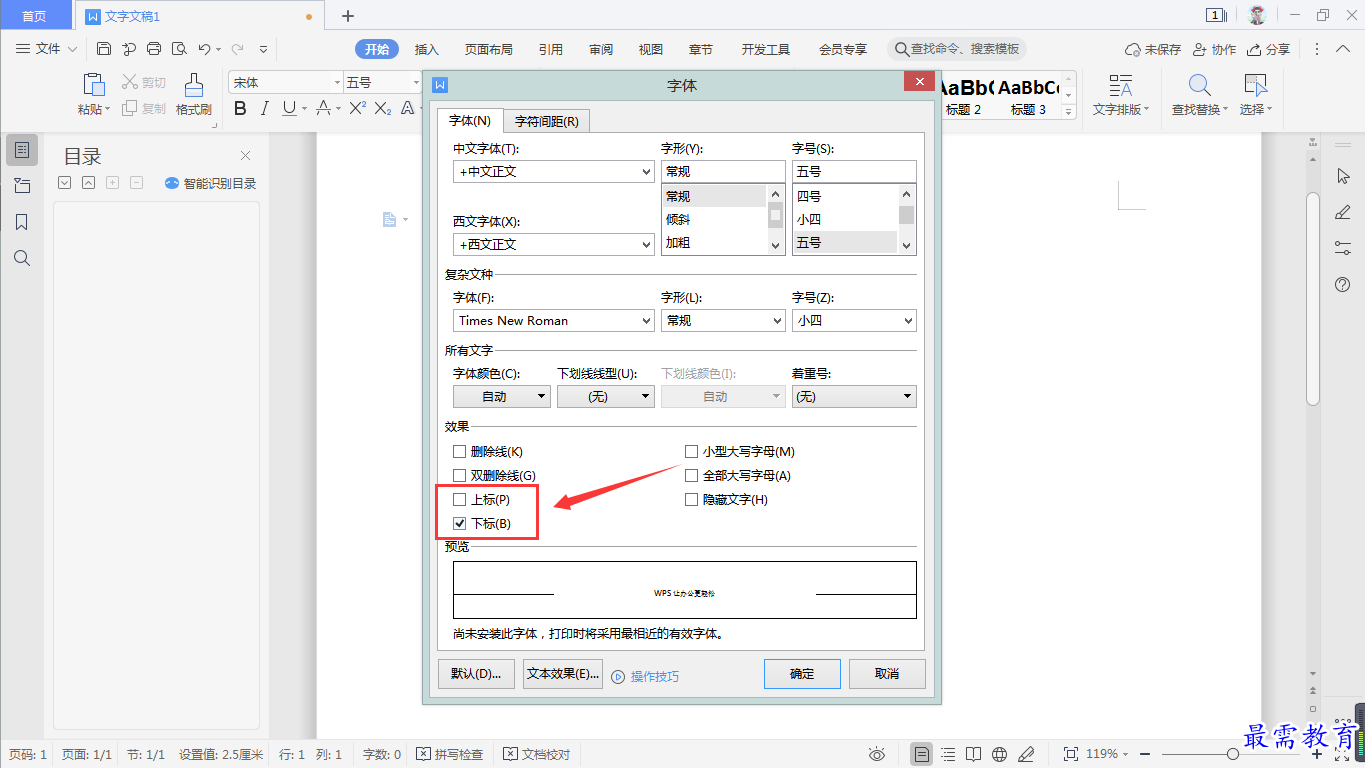Open the search magnifier in left sidebar
Image resolution: width=1365 pixels, height=768 pixels.
22,258
